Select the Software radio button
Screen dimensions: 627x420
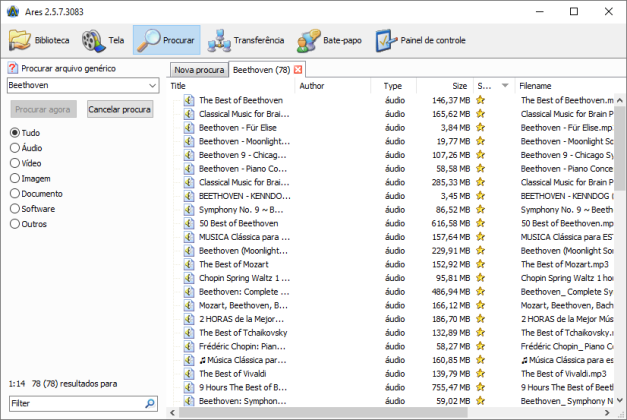click(15, 209)
